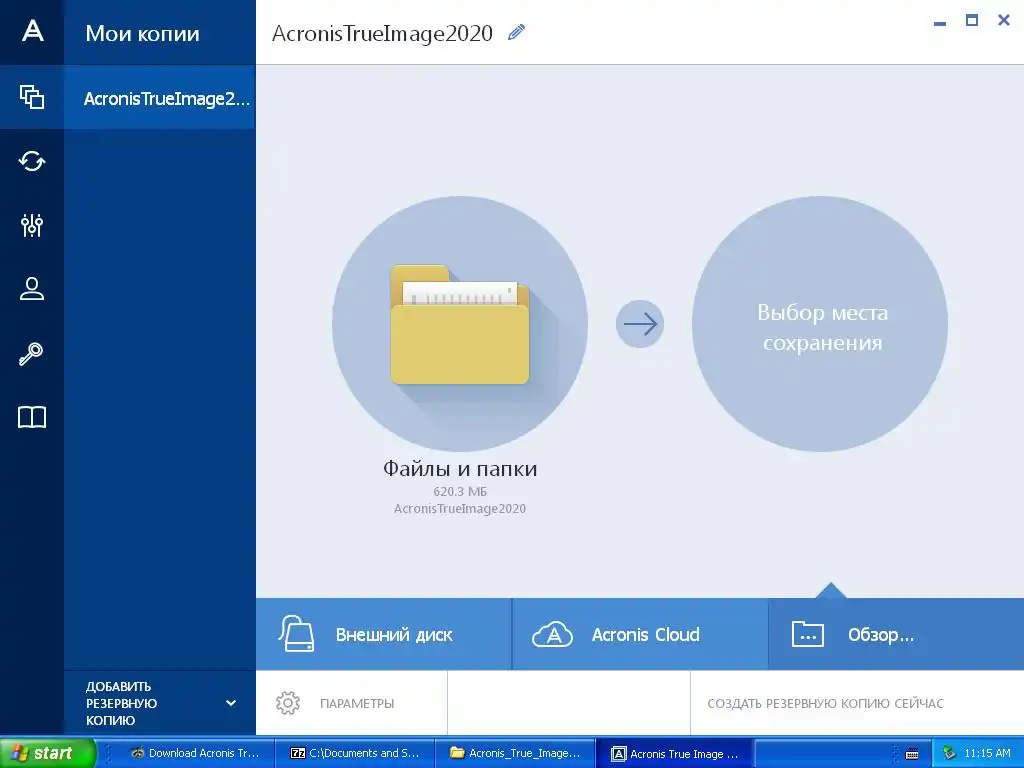
Task: Click Обзор… to browse for location
Action: (896, 634)
